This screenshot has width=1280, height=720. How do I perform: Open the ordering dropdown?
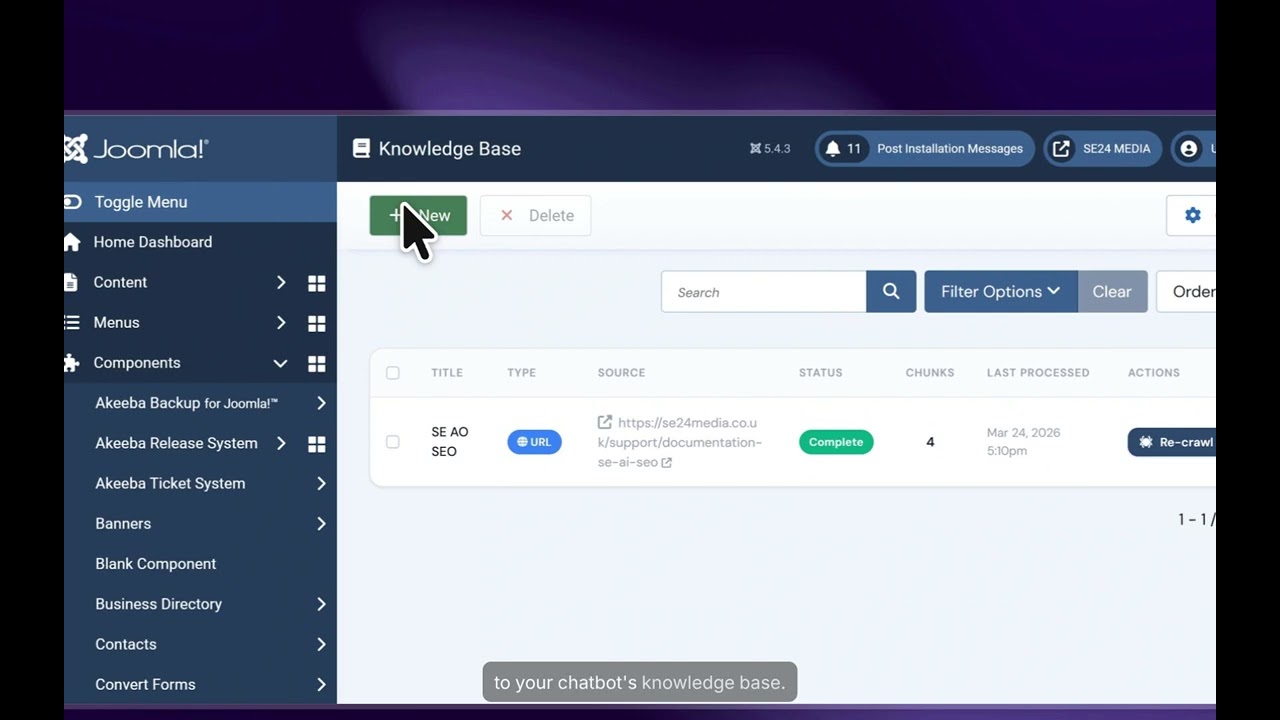click(x=1187, y=292)
